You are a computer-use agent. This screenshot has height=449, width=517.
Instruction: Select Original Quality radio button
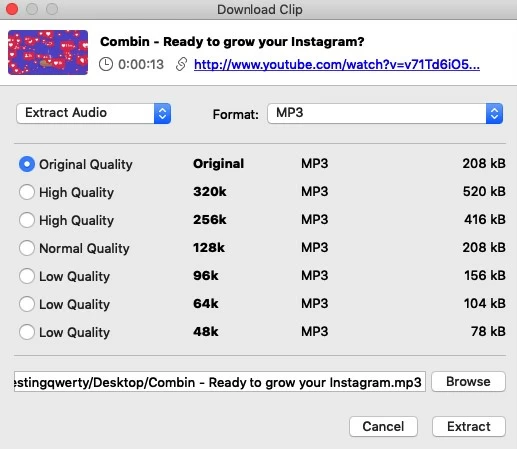[x=27, y=164]
